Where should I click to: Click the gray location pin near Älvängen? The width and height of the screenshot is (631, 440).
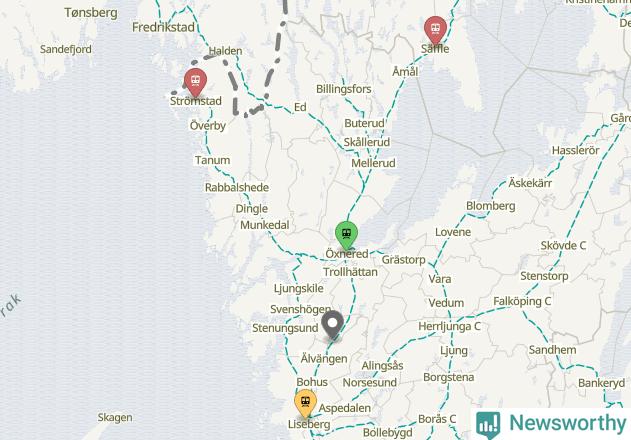pyautogui.click(x=332, y=325)
